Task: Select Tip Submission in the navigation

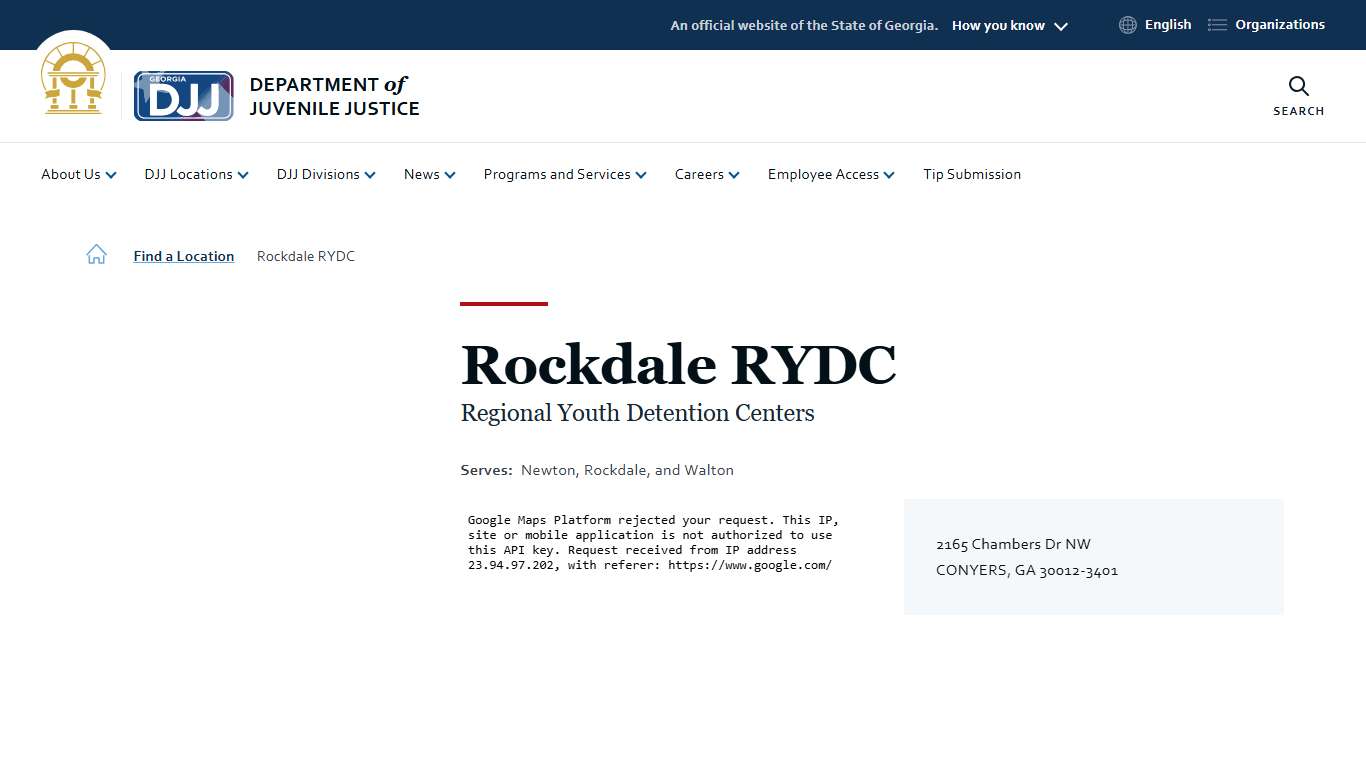Action: click(971, 174)
